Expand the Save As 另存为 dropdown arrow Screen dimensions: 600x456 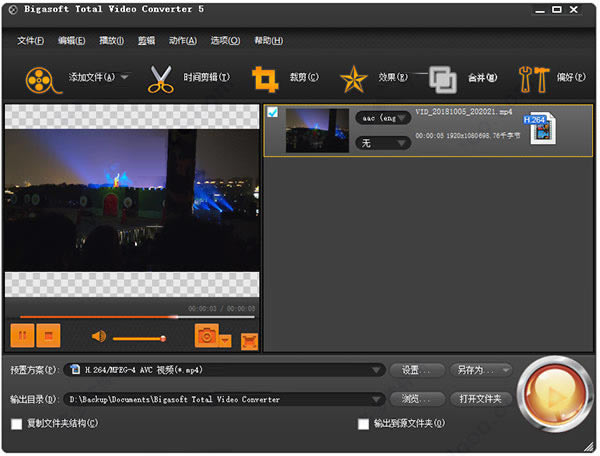tap(506, 370)
